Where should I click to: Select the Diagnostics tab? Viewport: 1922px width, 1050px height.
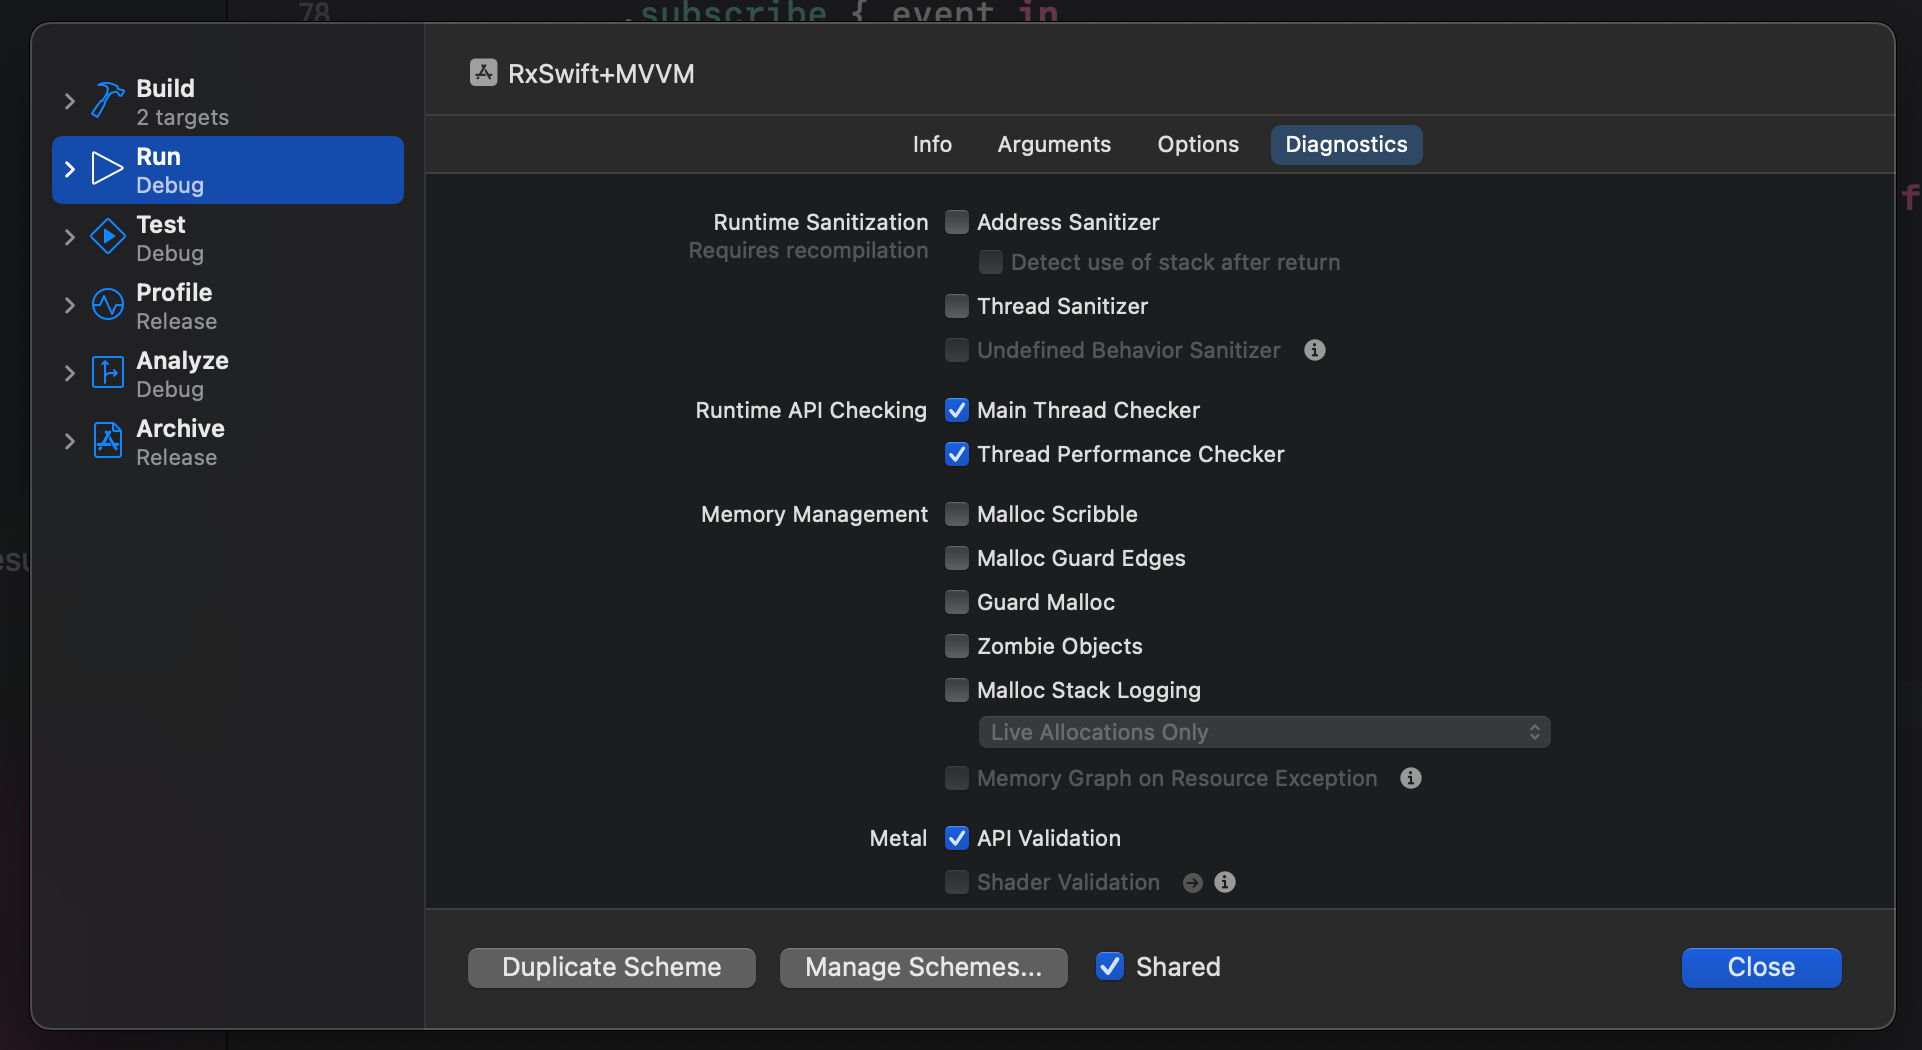click(1346, 144)
